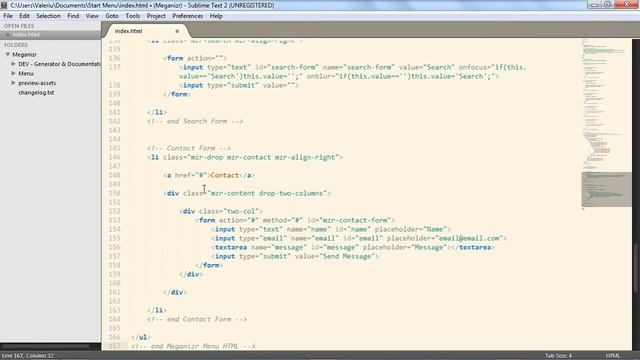This screenshot has height=360, width=640.
Task: Open the View menu
Action: point(92,16)
